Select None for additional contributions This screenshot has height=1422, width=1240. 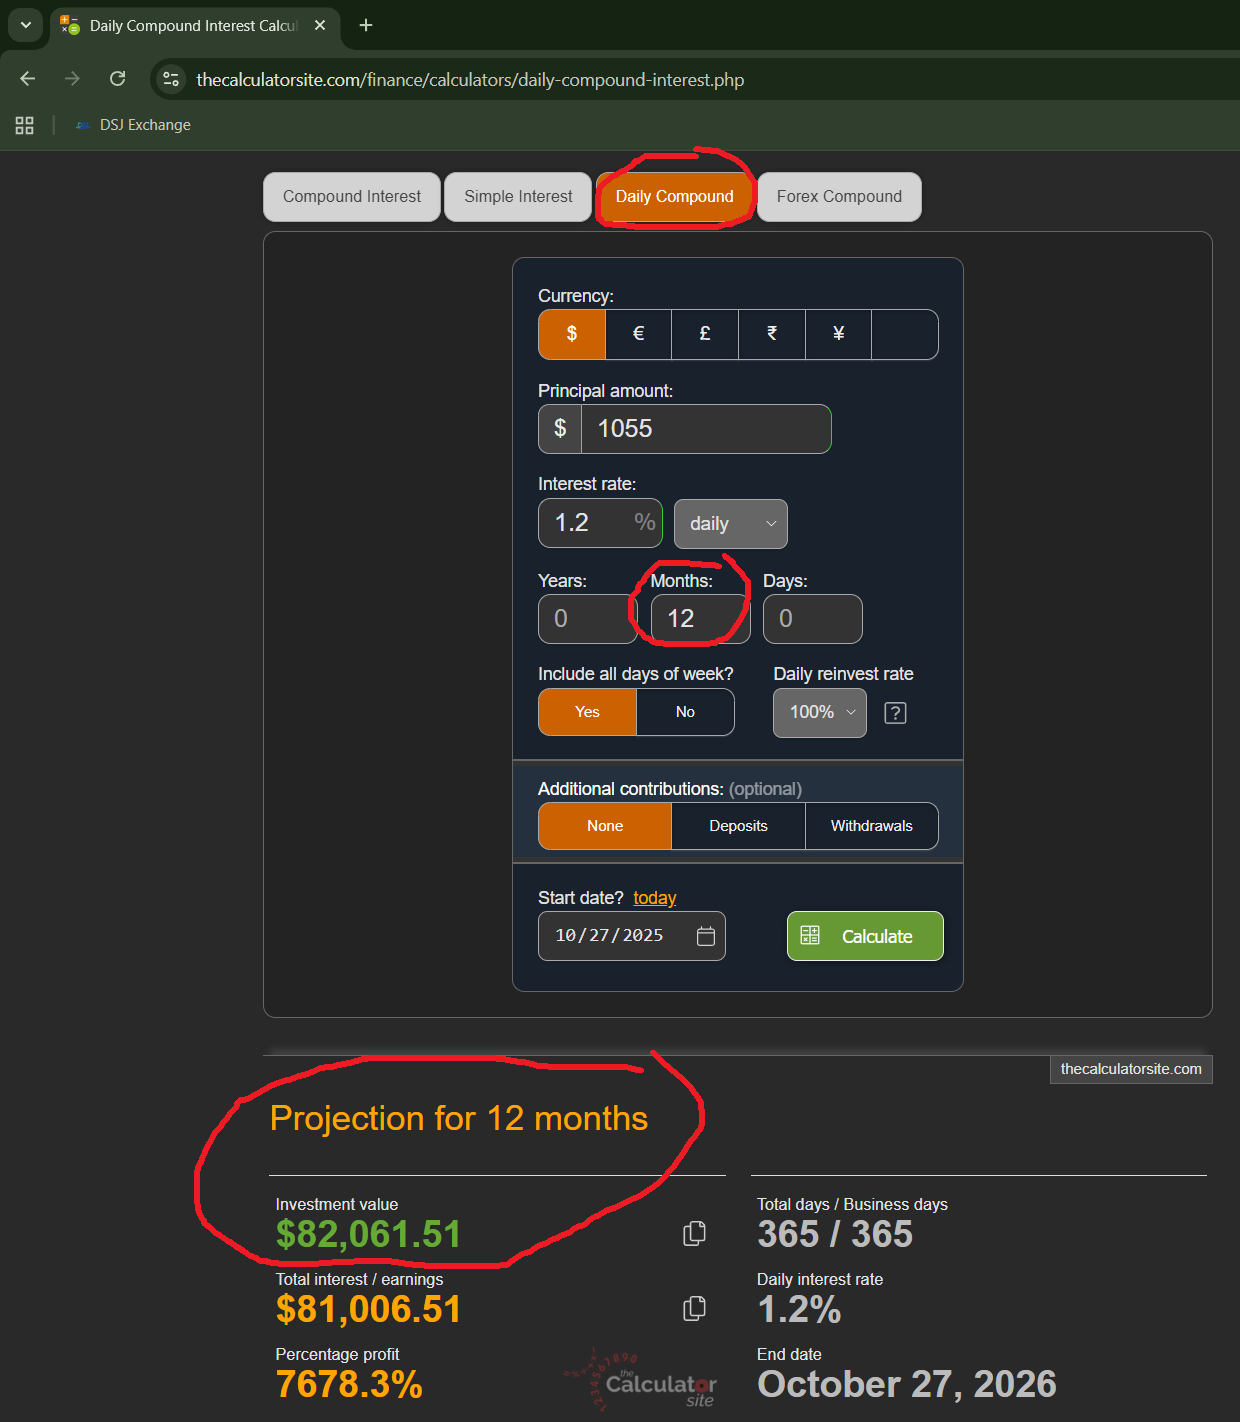tap(605, 826)
